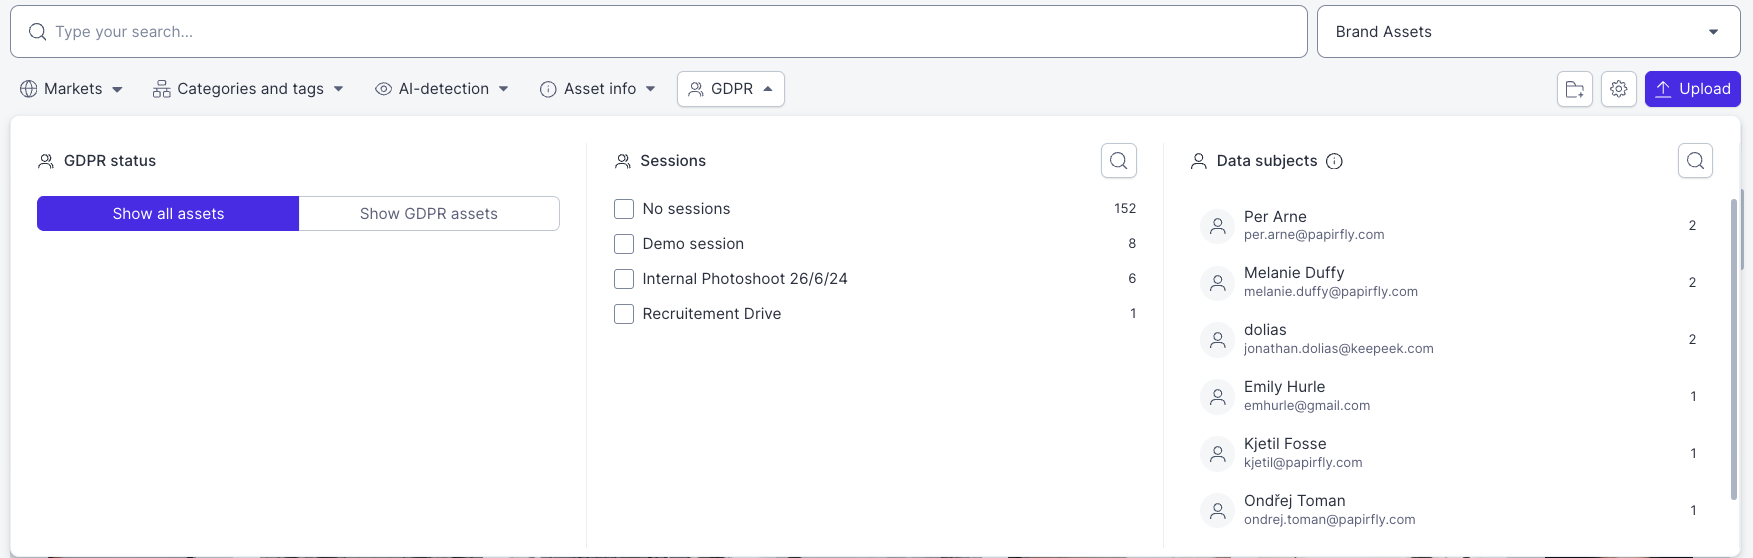Click the upload arrow icon on Upload
This screenshot has width=1753, height=558.
point(1663,89)
